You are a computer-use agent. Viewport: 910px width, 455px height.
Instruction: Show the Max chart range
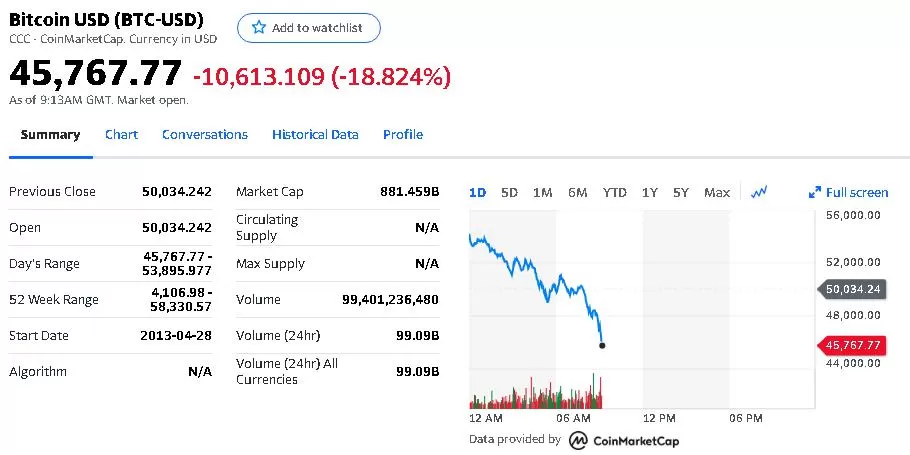coord(717,193)
